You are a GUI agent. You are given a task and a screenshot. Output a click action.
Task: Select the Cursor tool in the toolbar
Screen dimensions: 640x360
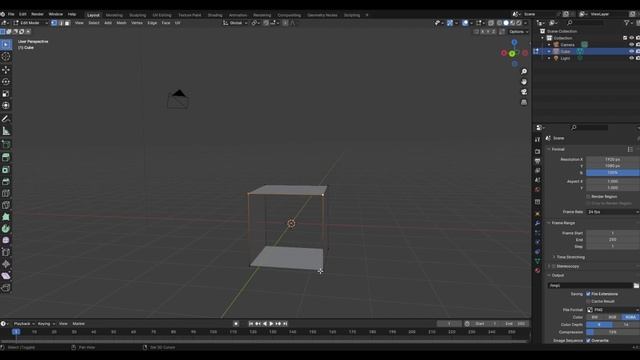coord(6,57)
